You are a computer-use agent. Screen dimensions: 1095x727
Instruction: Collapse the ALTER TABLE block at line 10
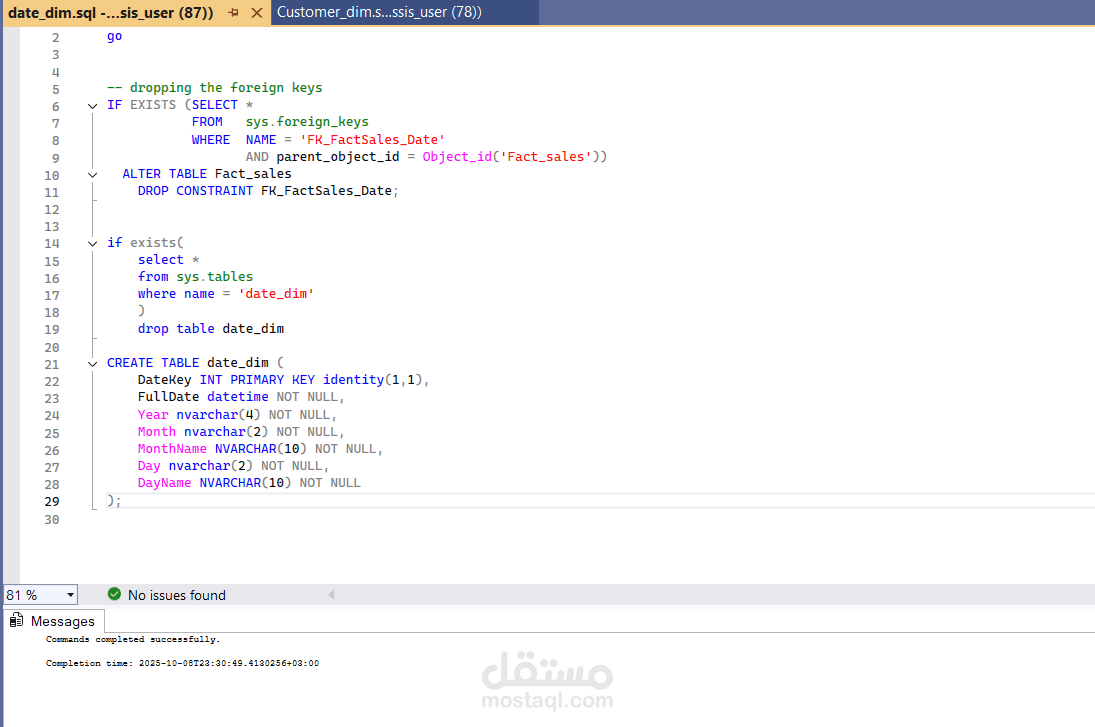pos(92,175)
